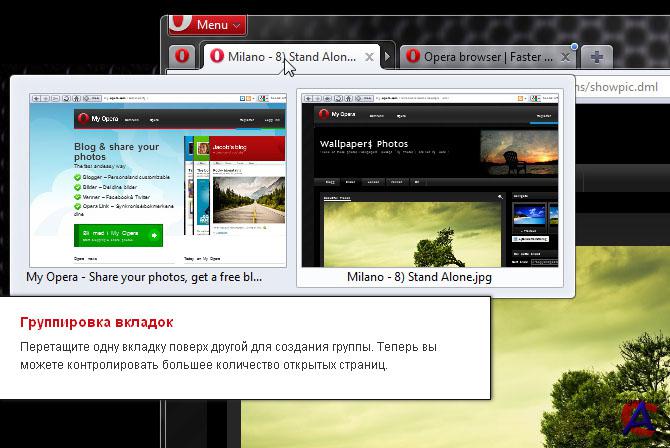
Task: Close the Milano - 8) Stand Alone tab
Action: tap(370, 57)
